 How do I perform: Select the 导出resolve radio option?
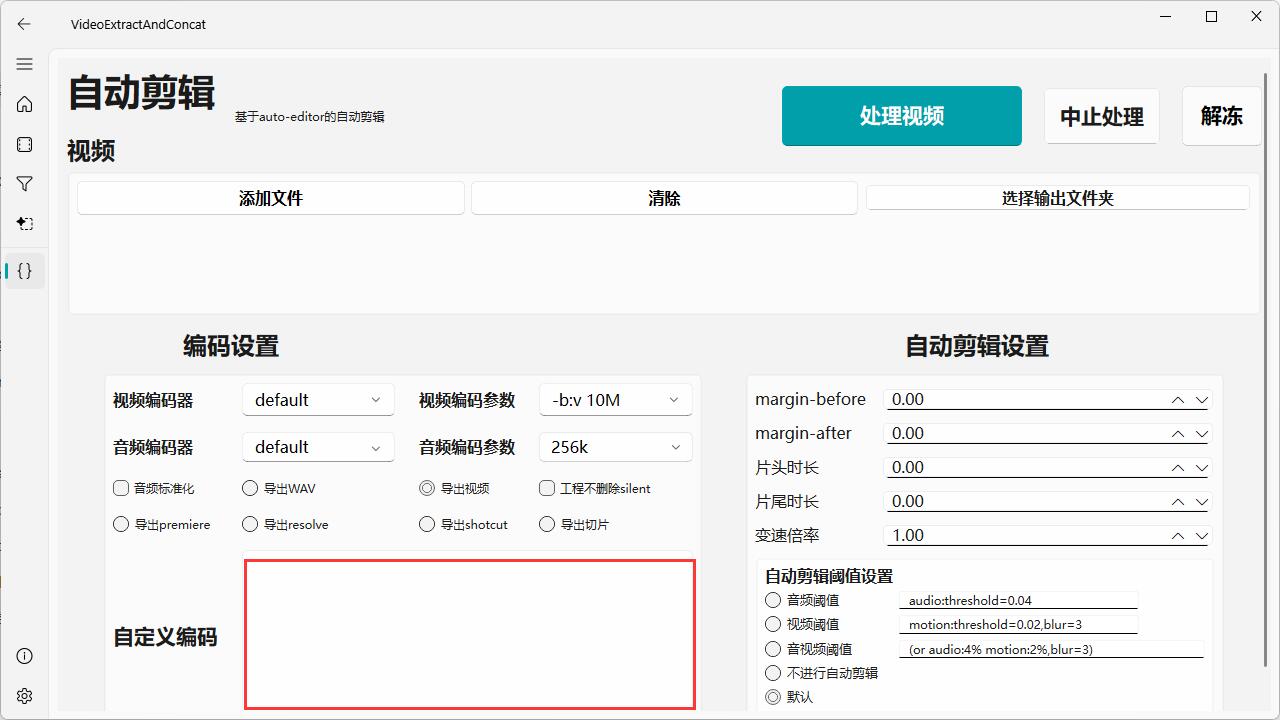point(250,524)
